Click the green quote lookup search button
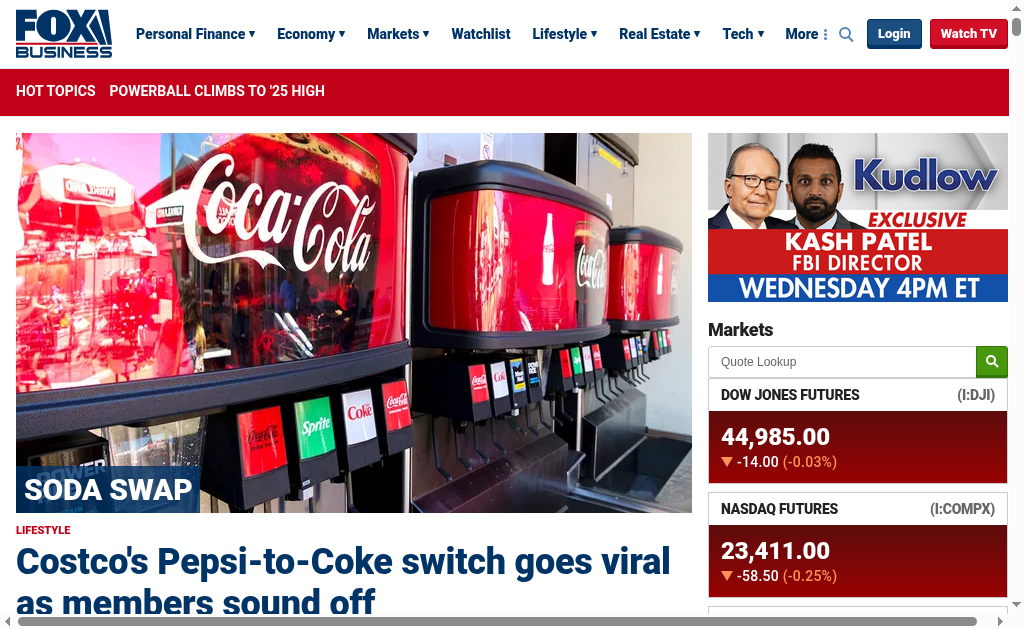The image size is (1024, 629). click(x=991, y=361)
